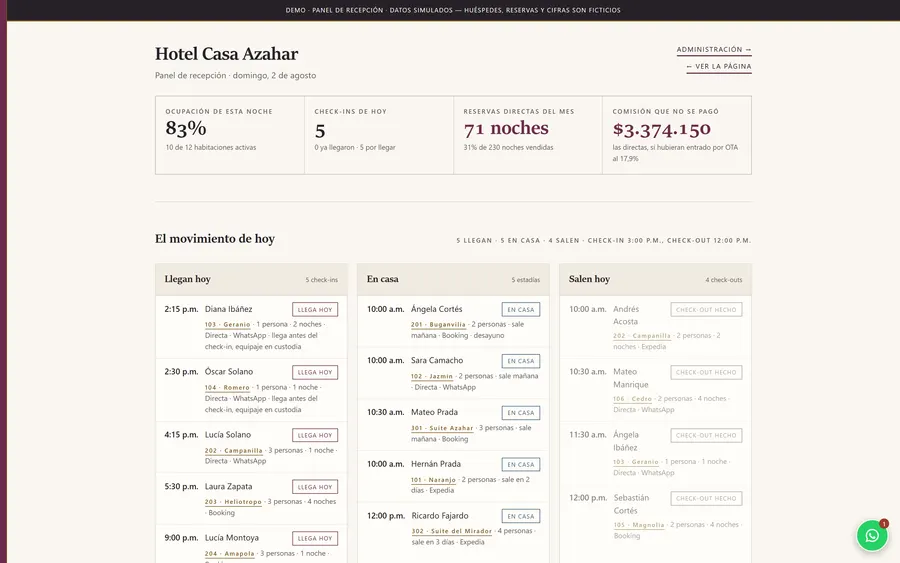This screenshot has height=563, width=900.
Task: Open room link 302 · Suite del Mirador
Action: click(x=452, y=531)
